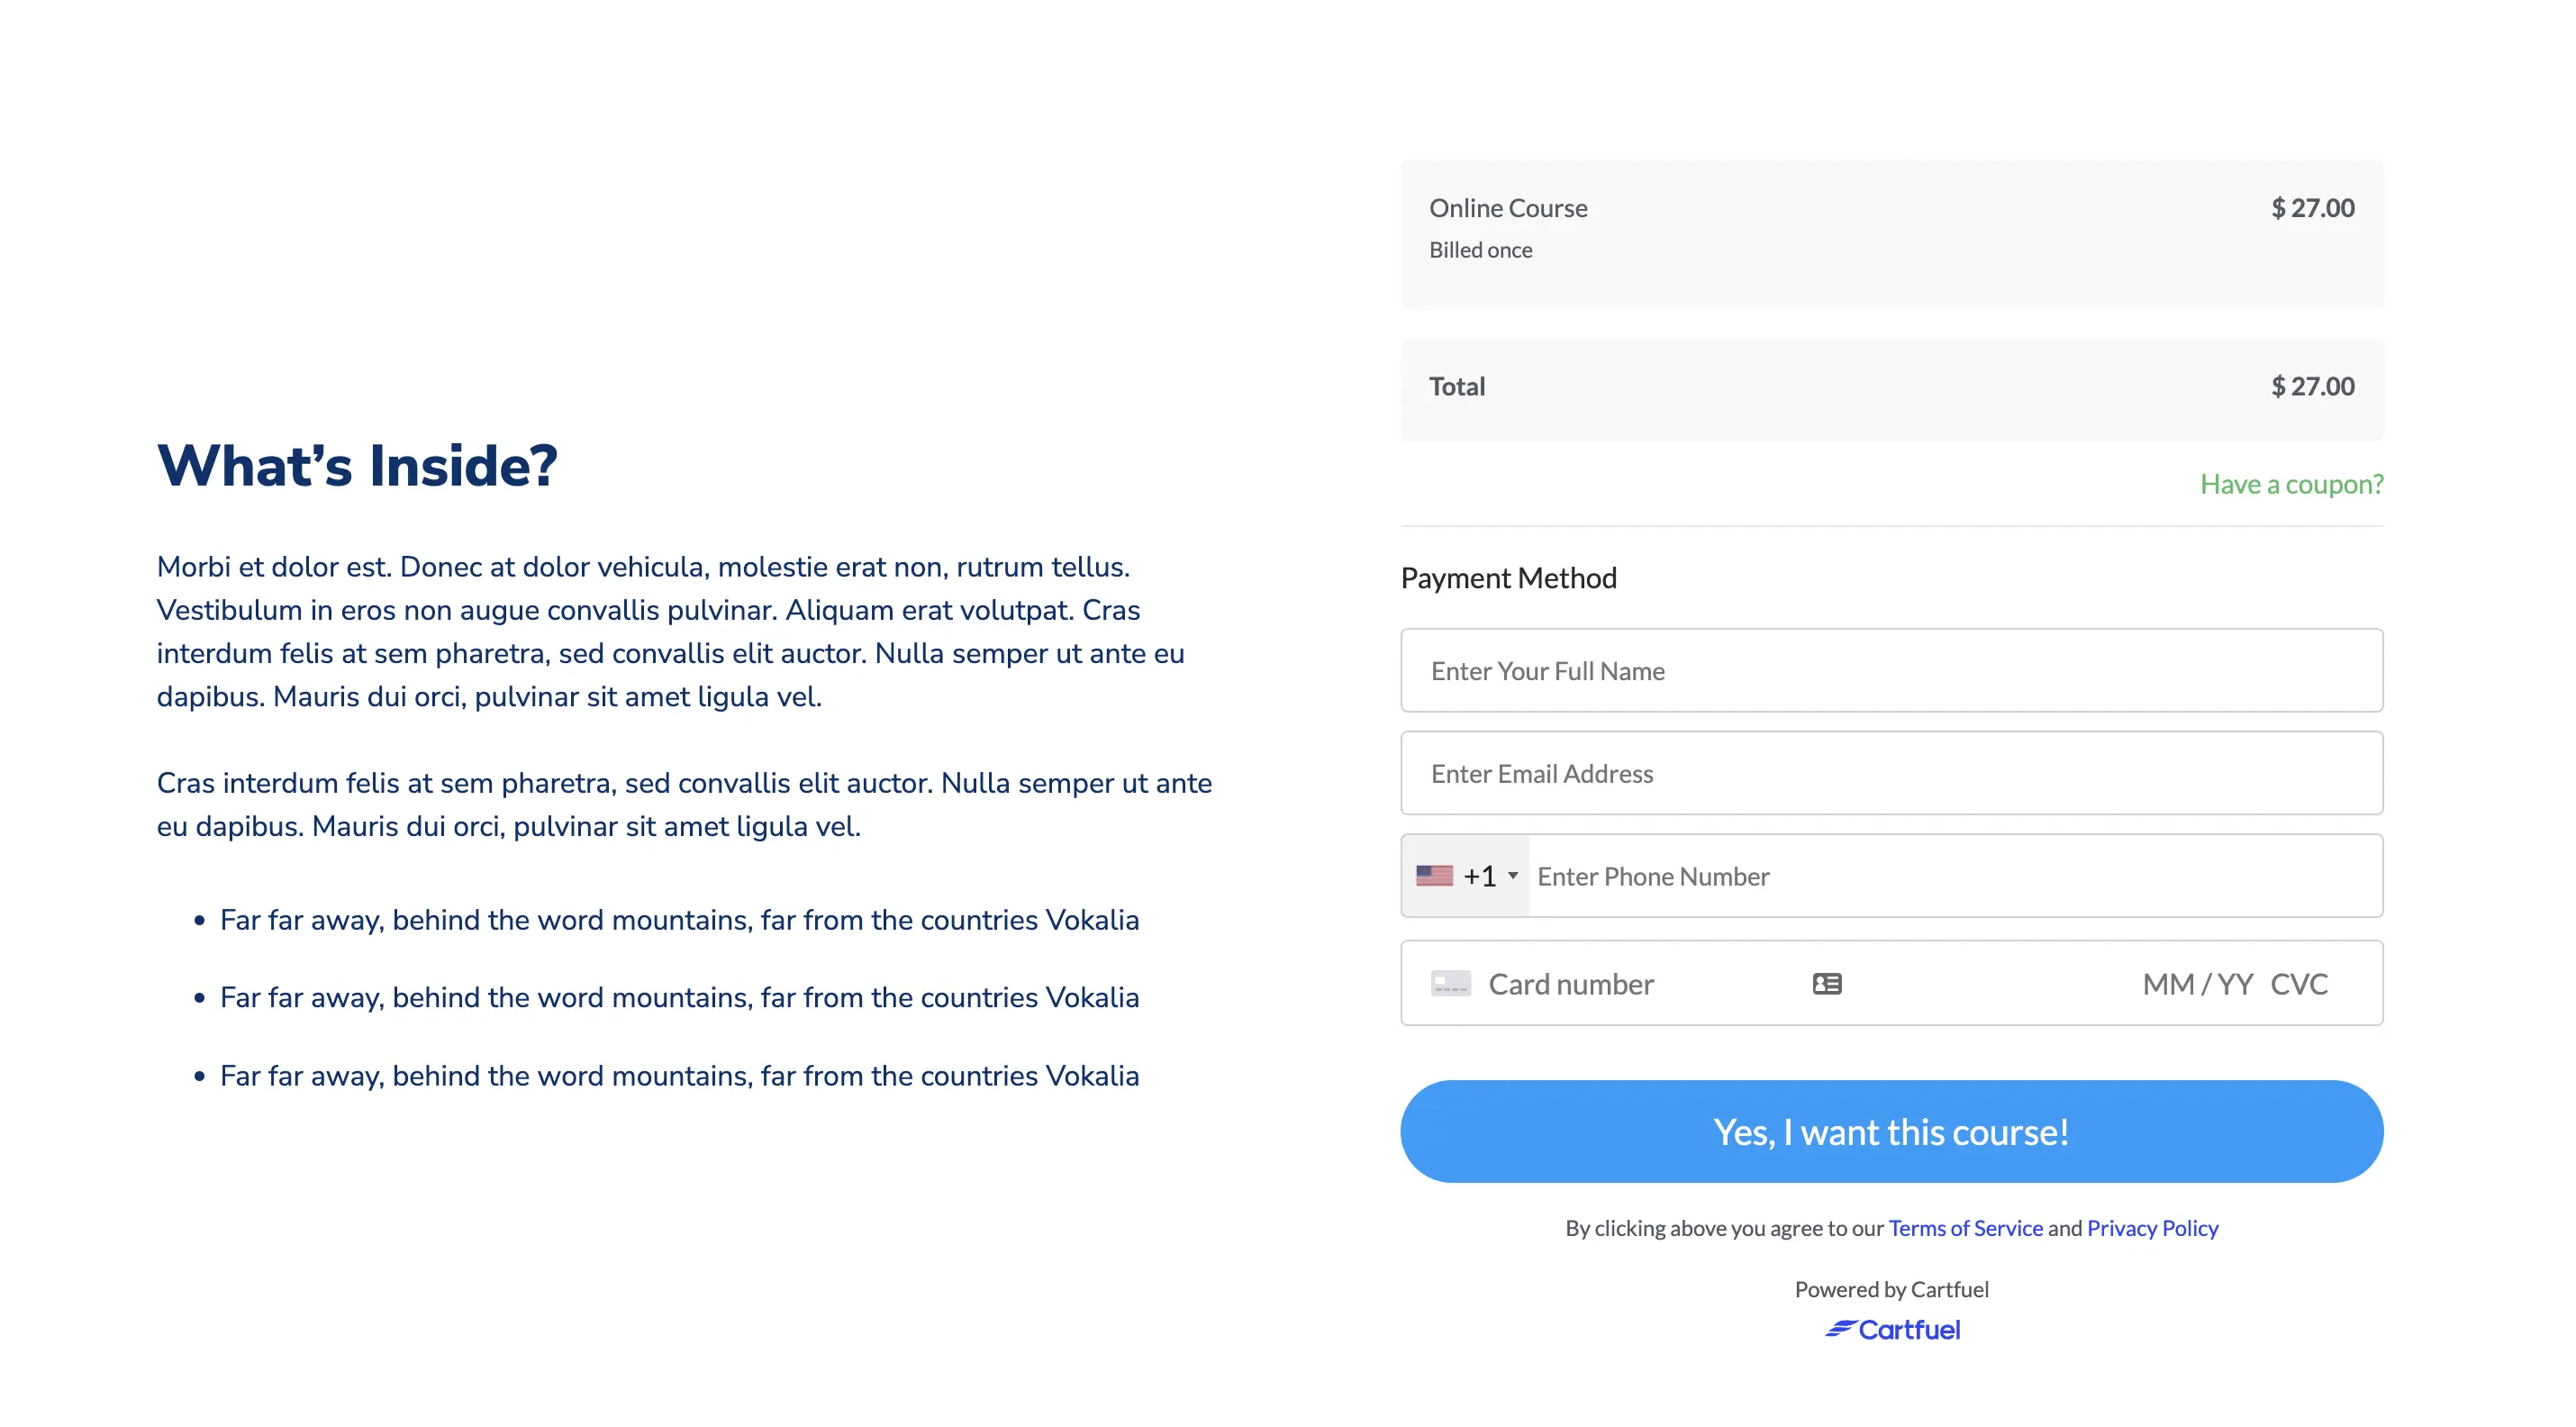
Task: Click the Cartfuel logo
Action: 1892,1329
